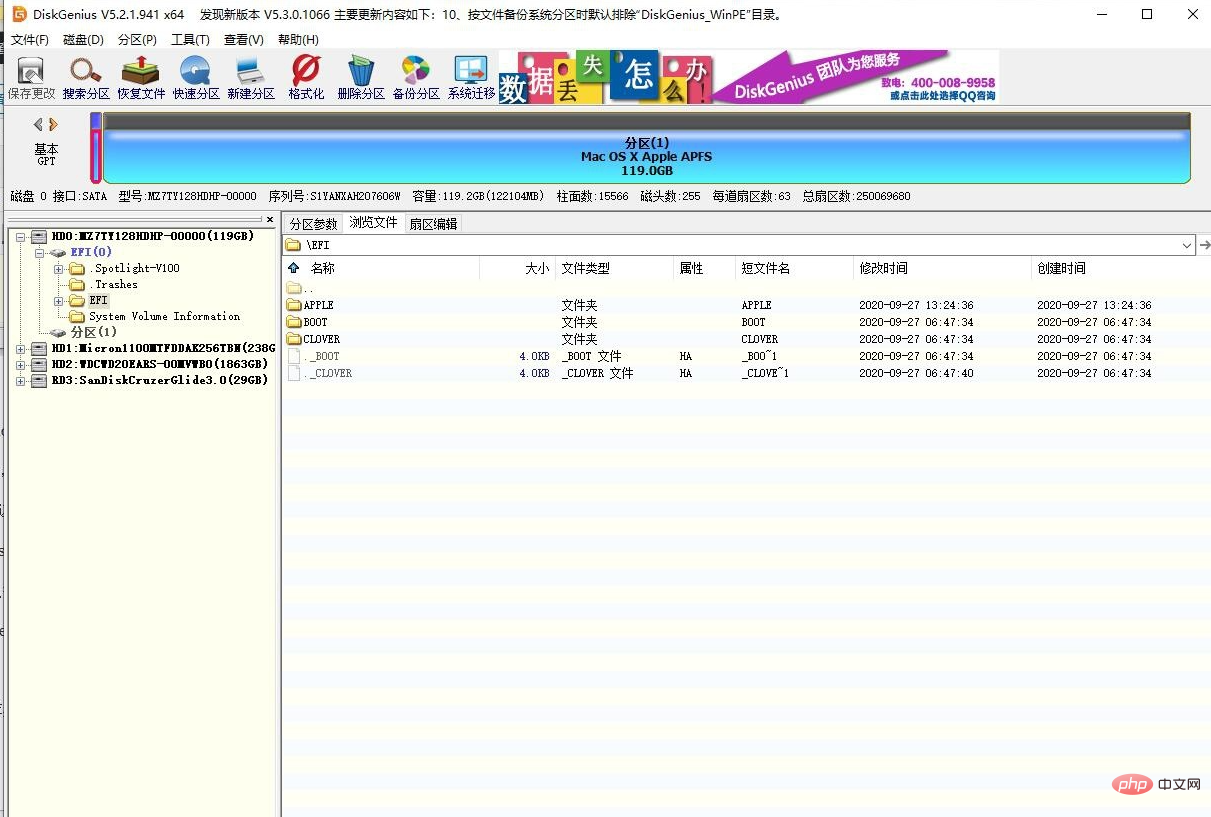Viewport: 1211px width, 817px height.
Task: Sort by the 文件类型 column header
Action: tap(616, 268)
